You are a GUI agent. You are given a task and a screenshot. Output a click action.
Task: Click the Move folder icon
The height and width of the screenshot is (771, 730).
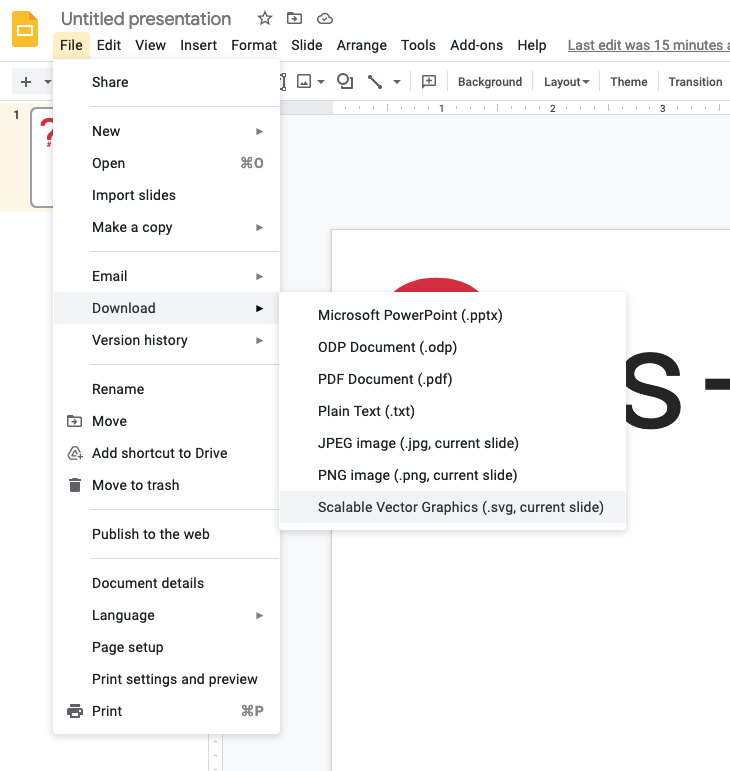pos(74,421)
